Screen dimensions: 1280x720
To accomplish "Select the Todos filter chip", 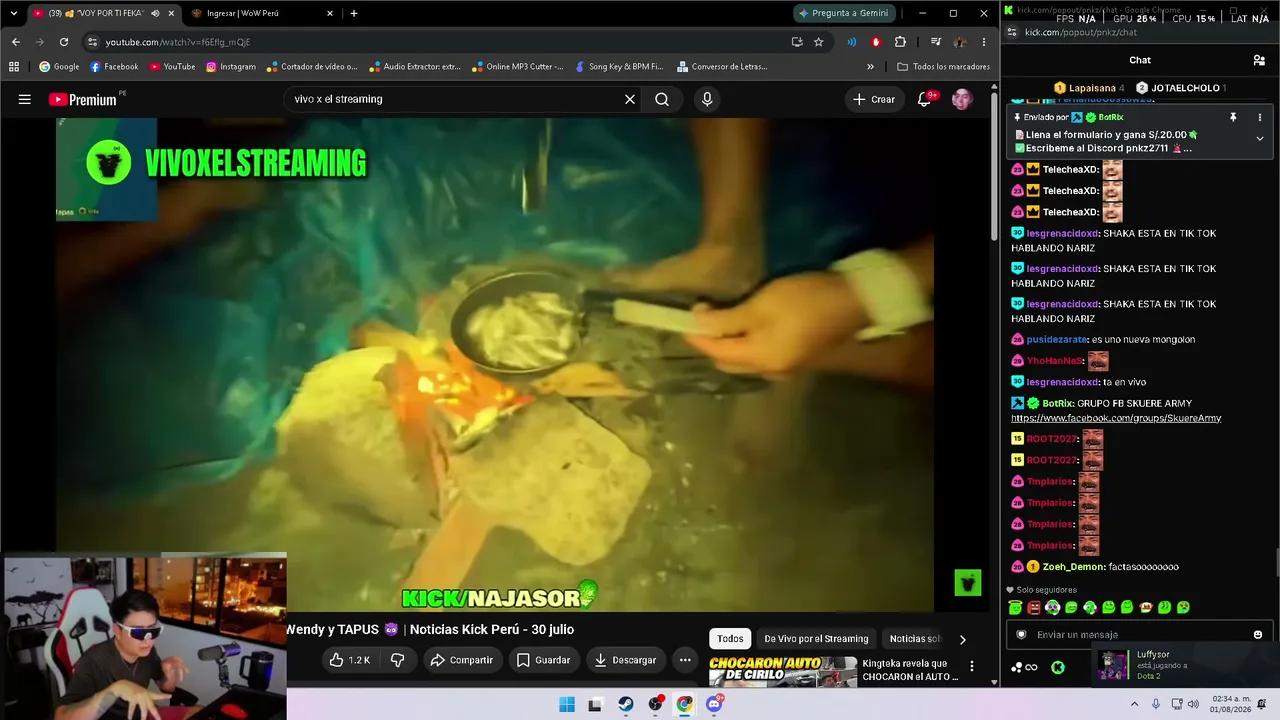I will (730, 639).
